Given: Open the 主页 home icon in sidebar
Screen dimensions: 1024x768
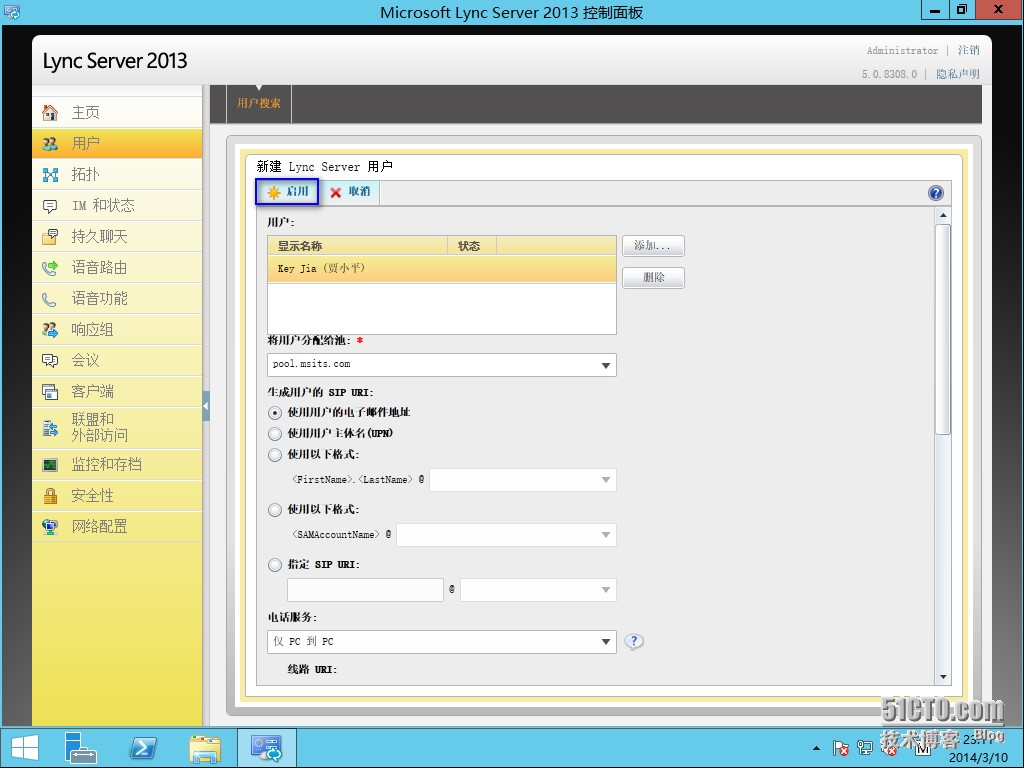Looking at the screenshot, I should point(50,112).
